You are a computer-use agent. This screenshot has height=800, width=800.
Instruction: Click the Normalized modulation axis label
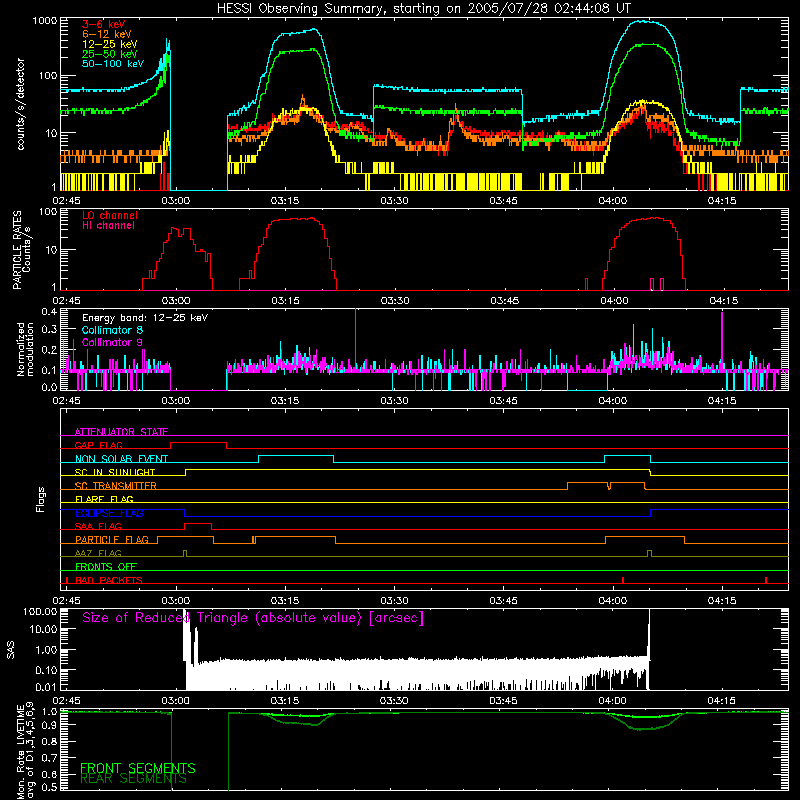coord(25,349)
